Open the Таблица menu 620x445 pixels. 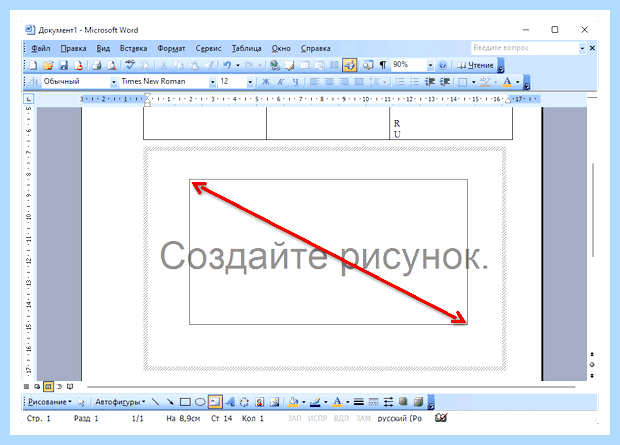pos(246,48)
